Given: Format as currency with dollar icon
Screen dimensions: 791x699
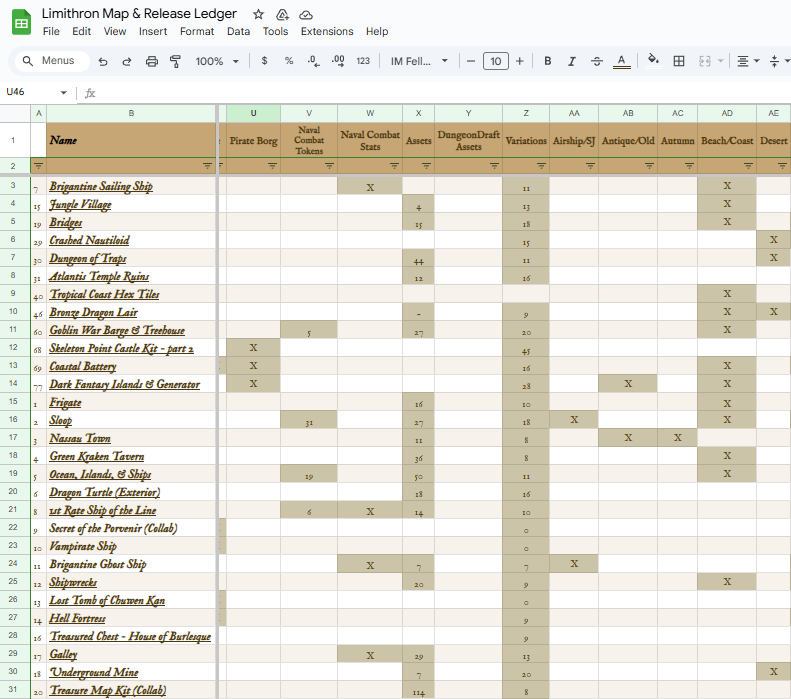Looking at the screenshot, I should 264,61.
